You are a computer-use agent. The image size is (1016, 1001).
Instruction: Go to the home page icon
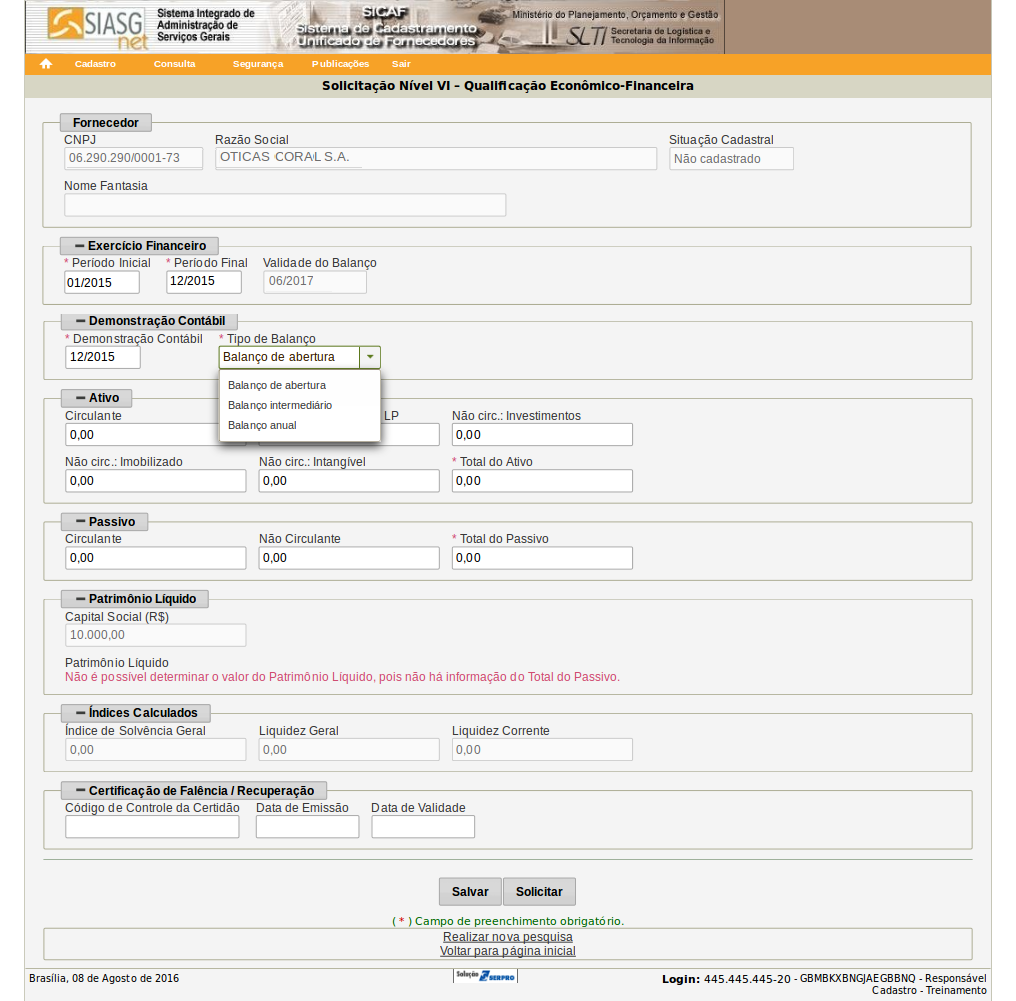[x=45, y=63]
